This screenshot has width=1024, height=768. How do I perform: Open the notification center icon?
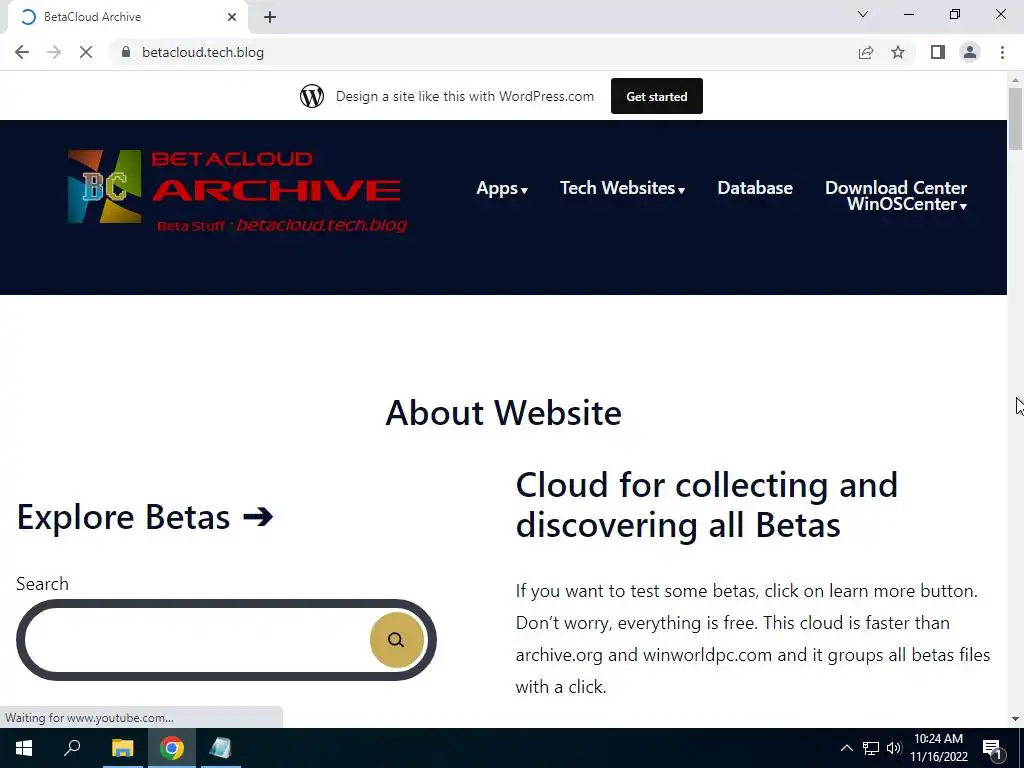(x=993, y=748)
